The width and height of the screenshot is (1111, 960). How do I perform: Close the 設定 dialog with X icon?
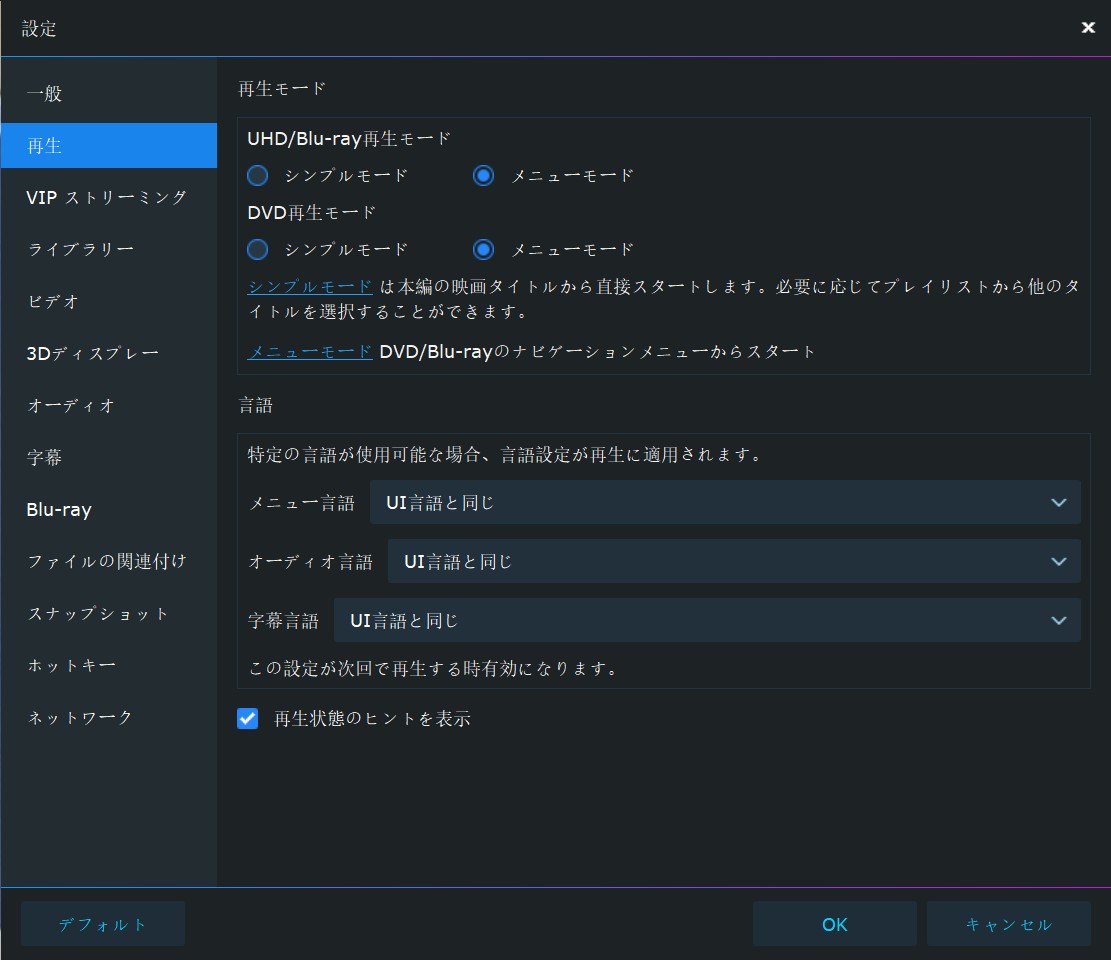click(1088, 28)
